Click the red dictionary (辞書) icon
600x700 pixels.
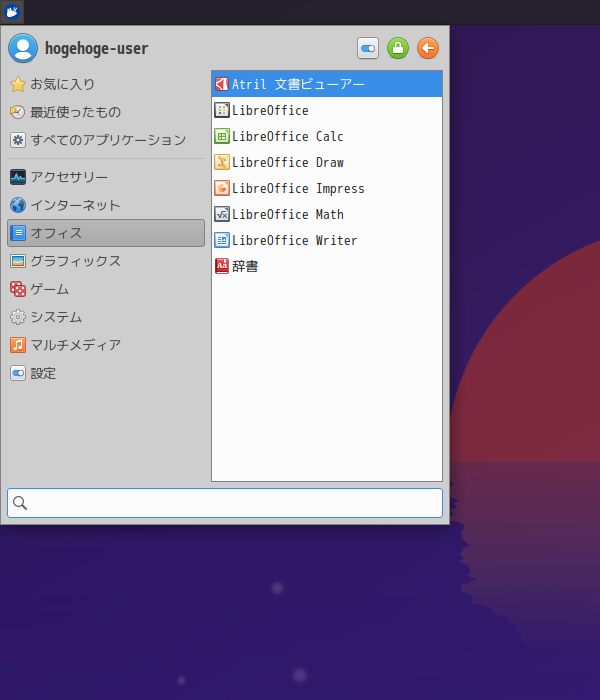coord(222,266)
